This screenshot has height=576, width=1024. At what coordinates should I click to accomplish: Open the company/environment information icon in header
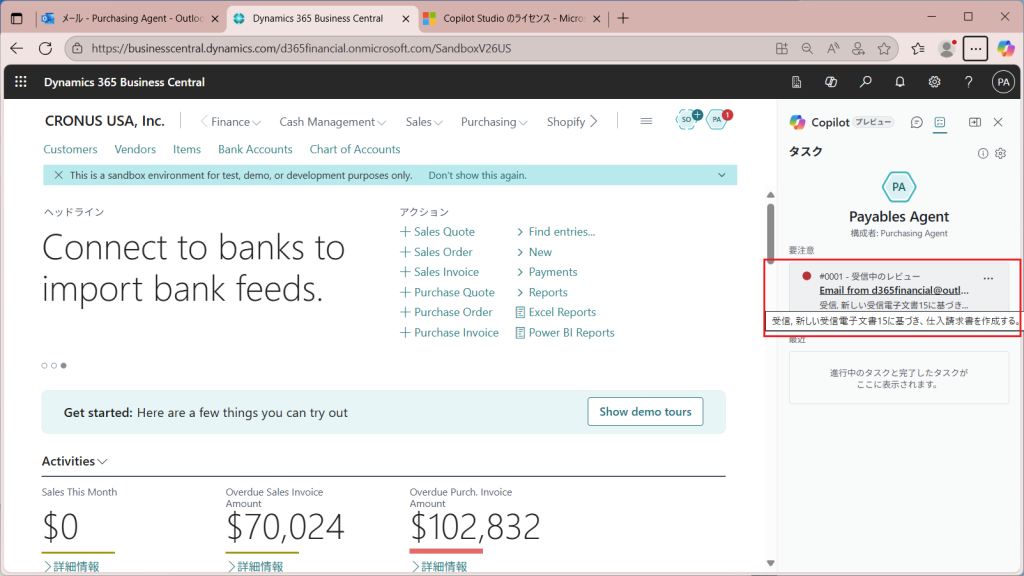(x=796, y=82)
